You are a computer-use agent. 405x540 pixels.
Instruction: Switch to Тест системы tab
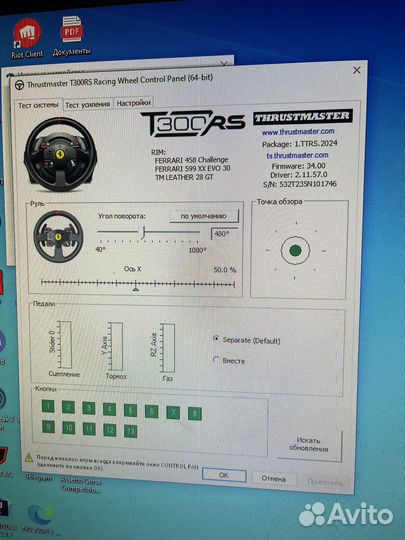click(38, 105)
